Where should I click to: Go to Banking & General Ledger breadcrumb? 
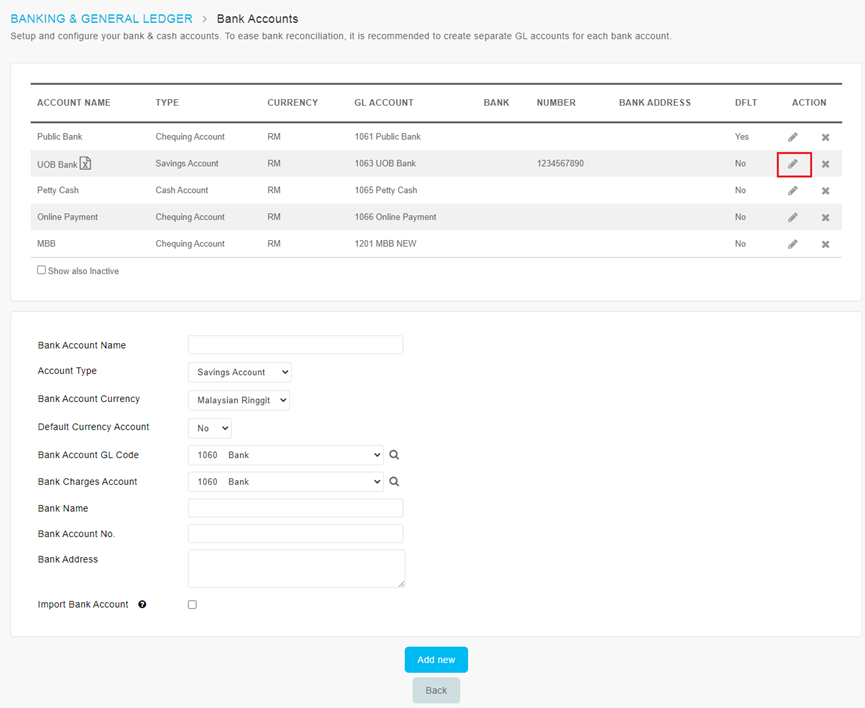click(98, 19)
